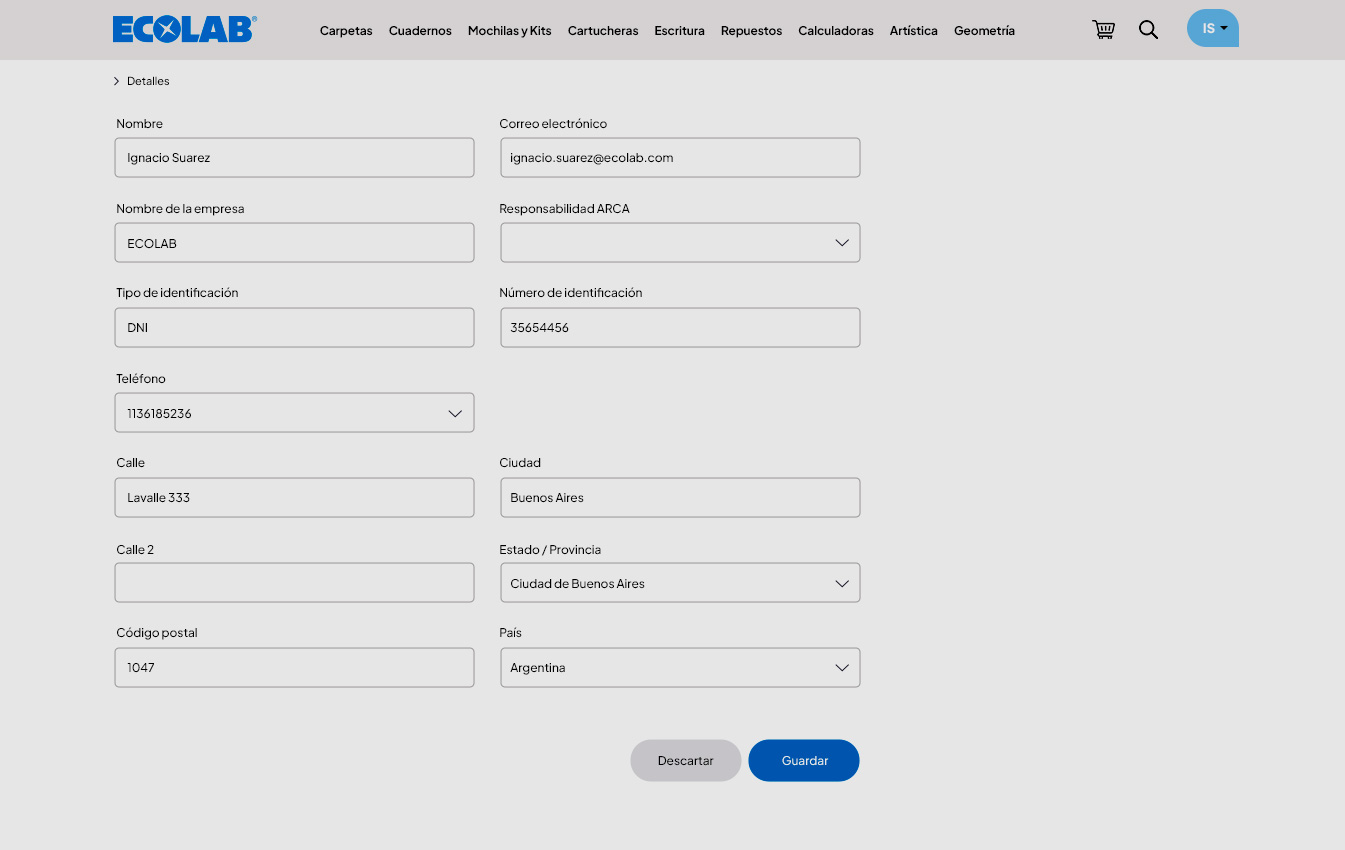Open the shopping cart

[x=1103, y=30]
